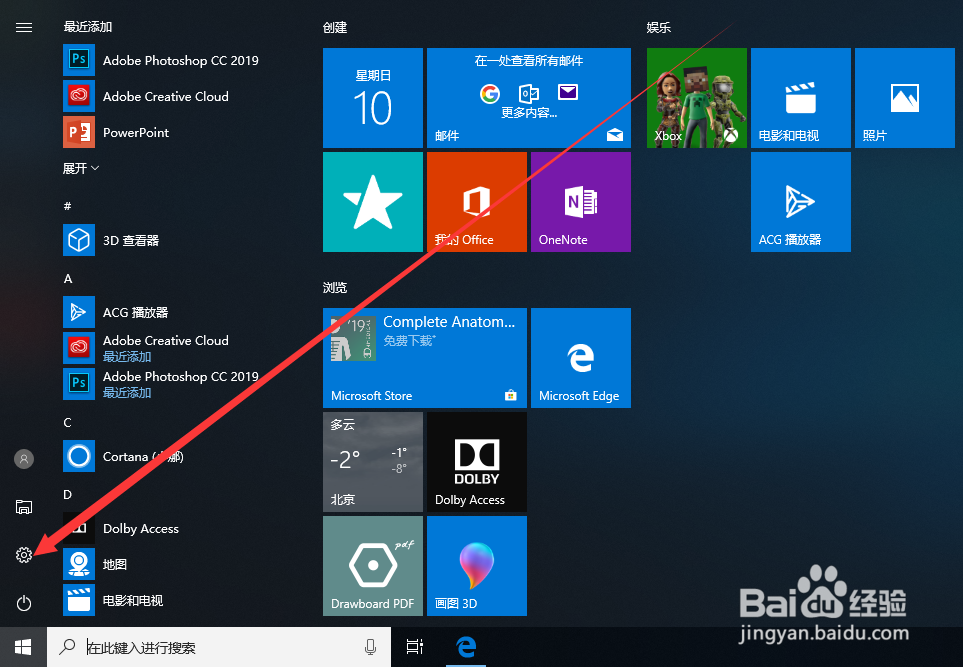This screenshot has height=667, width=963.
Task: Click the D letter group header
Action: (x=68, y=494)
